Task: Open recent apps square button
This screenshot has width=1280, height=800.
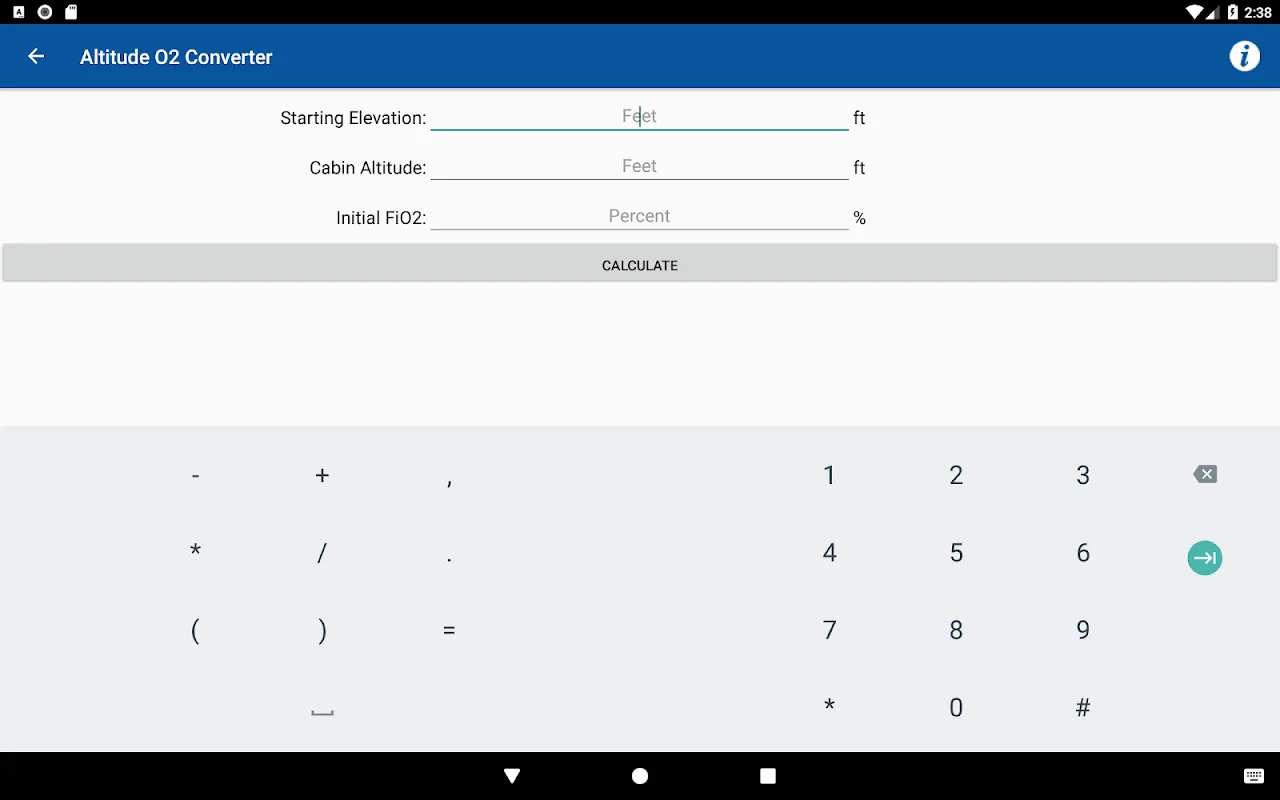Action: (768, 776)
